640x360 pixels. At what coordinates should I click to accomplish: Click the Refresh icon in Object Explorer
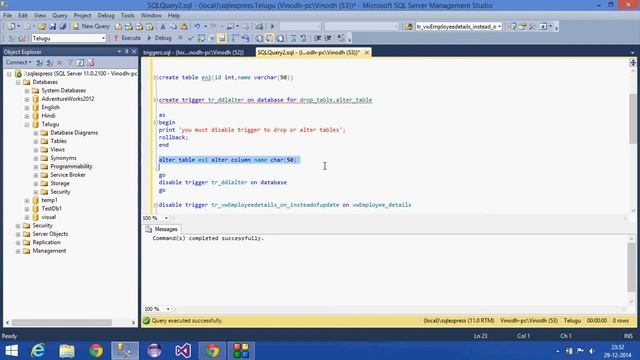(80, 62)
